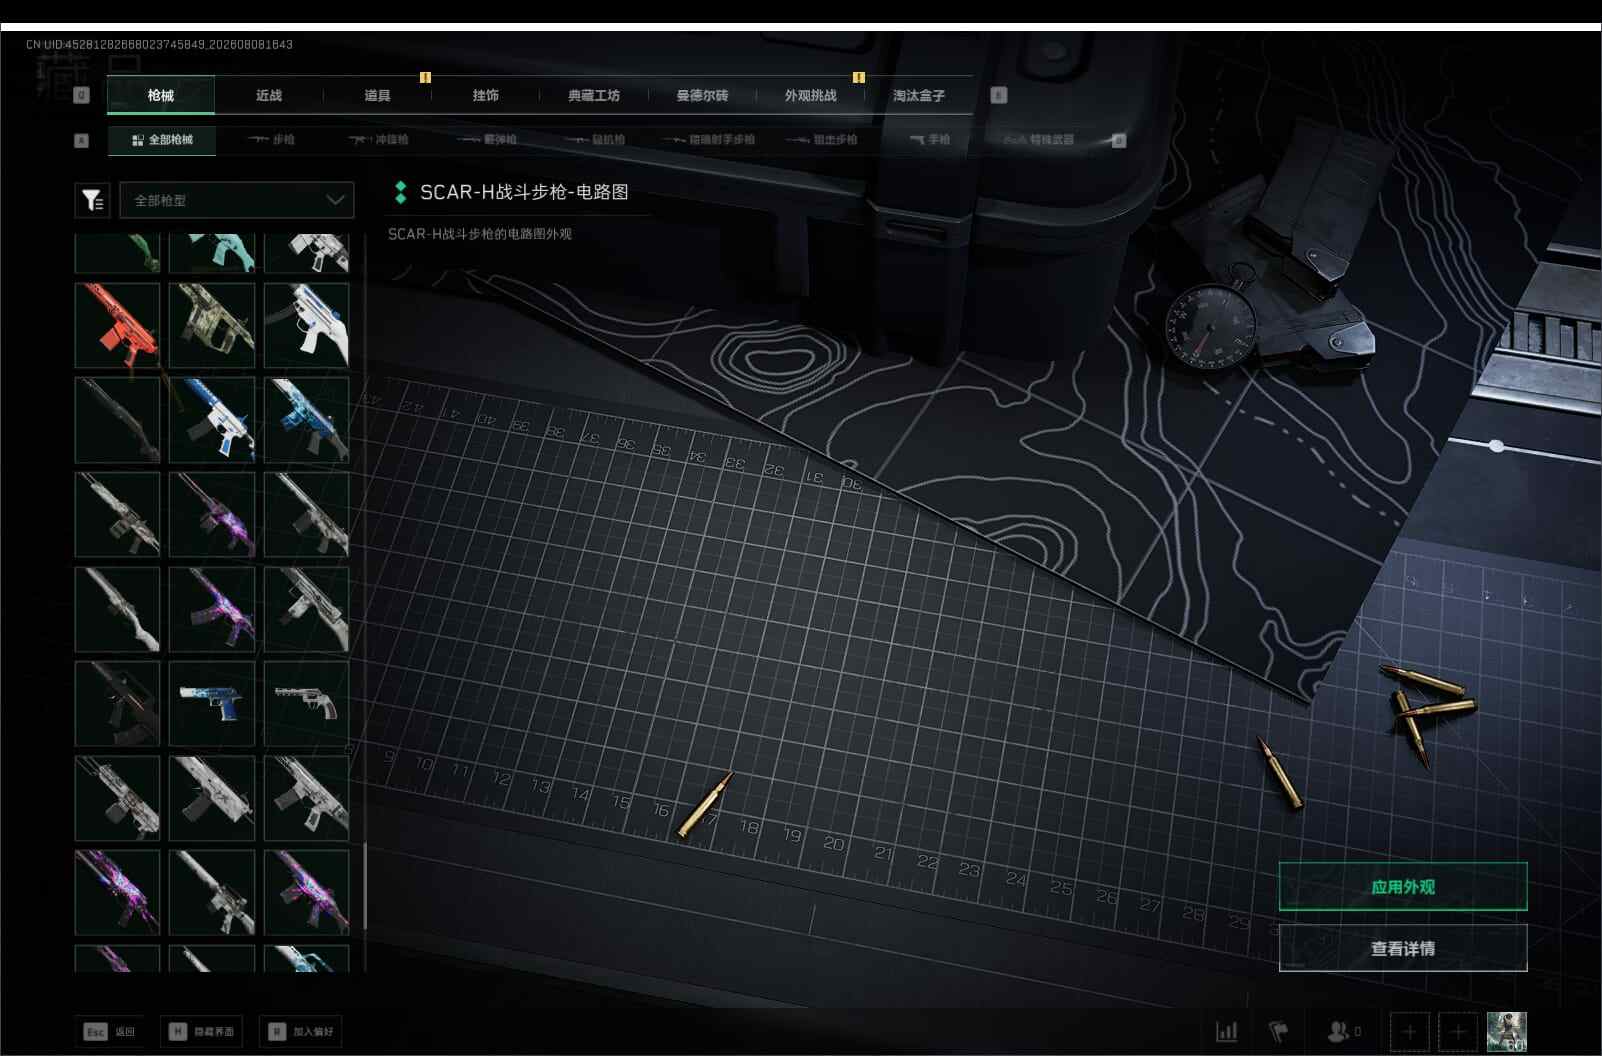The image size is (1602, 1056).
Task: Click the 隐藏界面 button
Action: click(x=203, y=1031)
